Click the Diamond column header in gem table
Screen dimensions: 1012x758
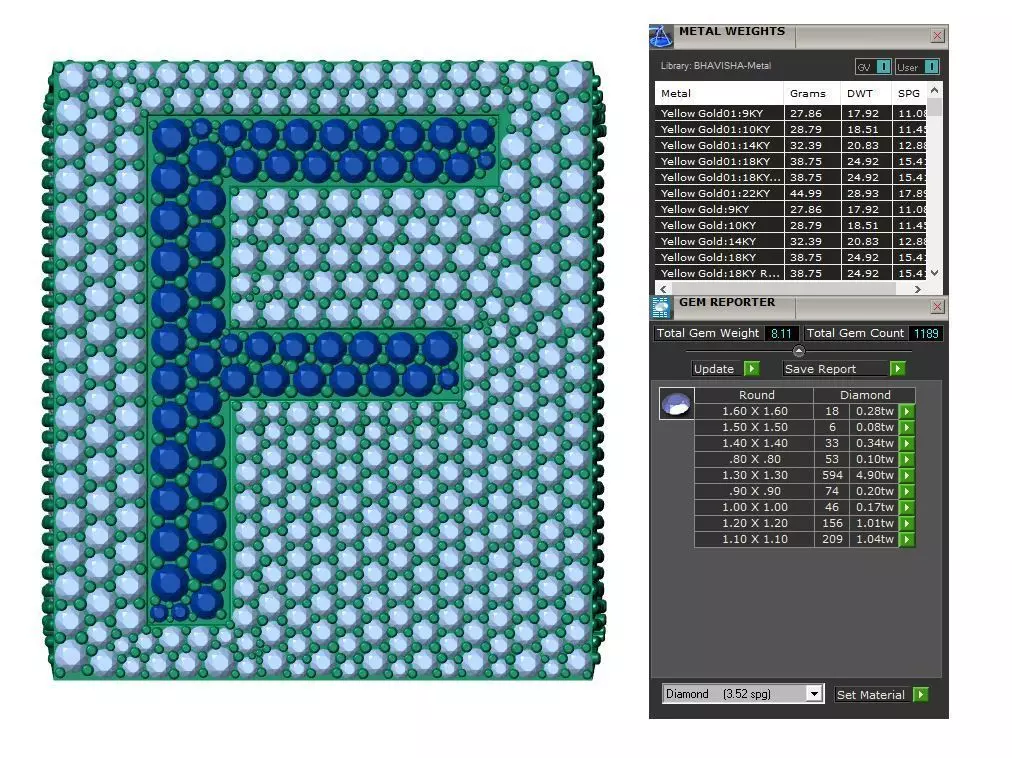(865, 395)
